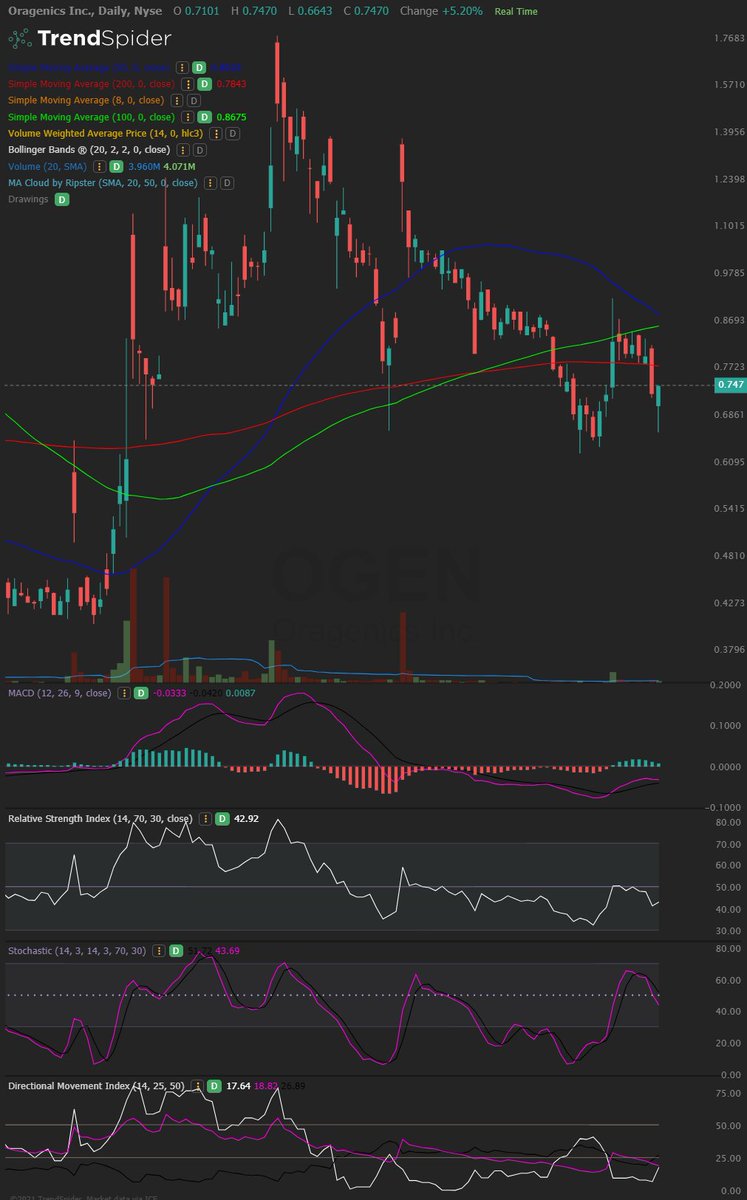Open options menu for MACD indicator

point(124,693)
